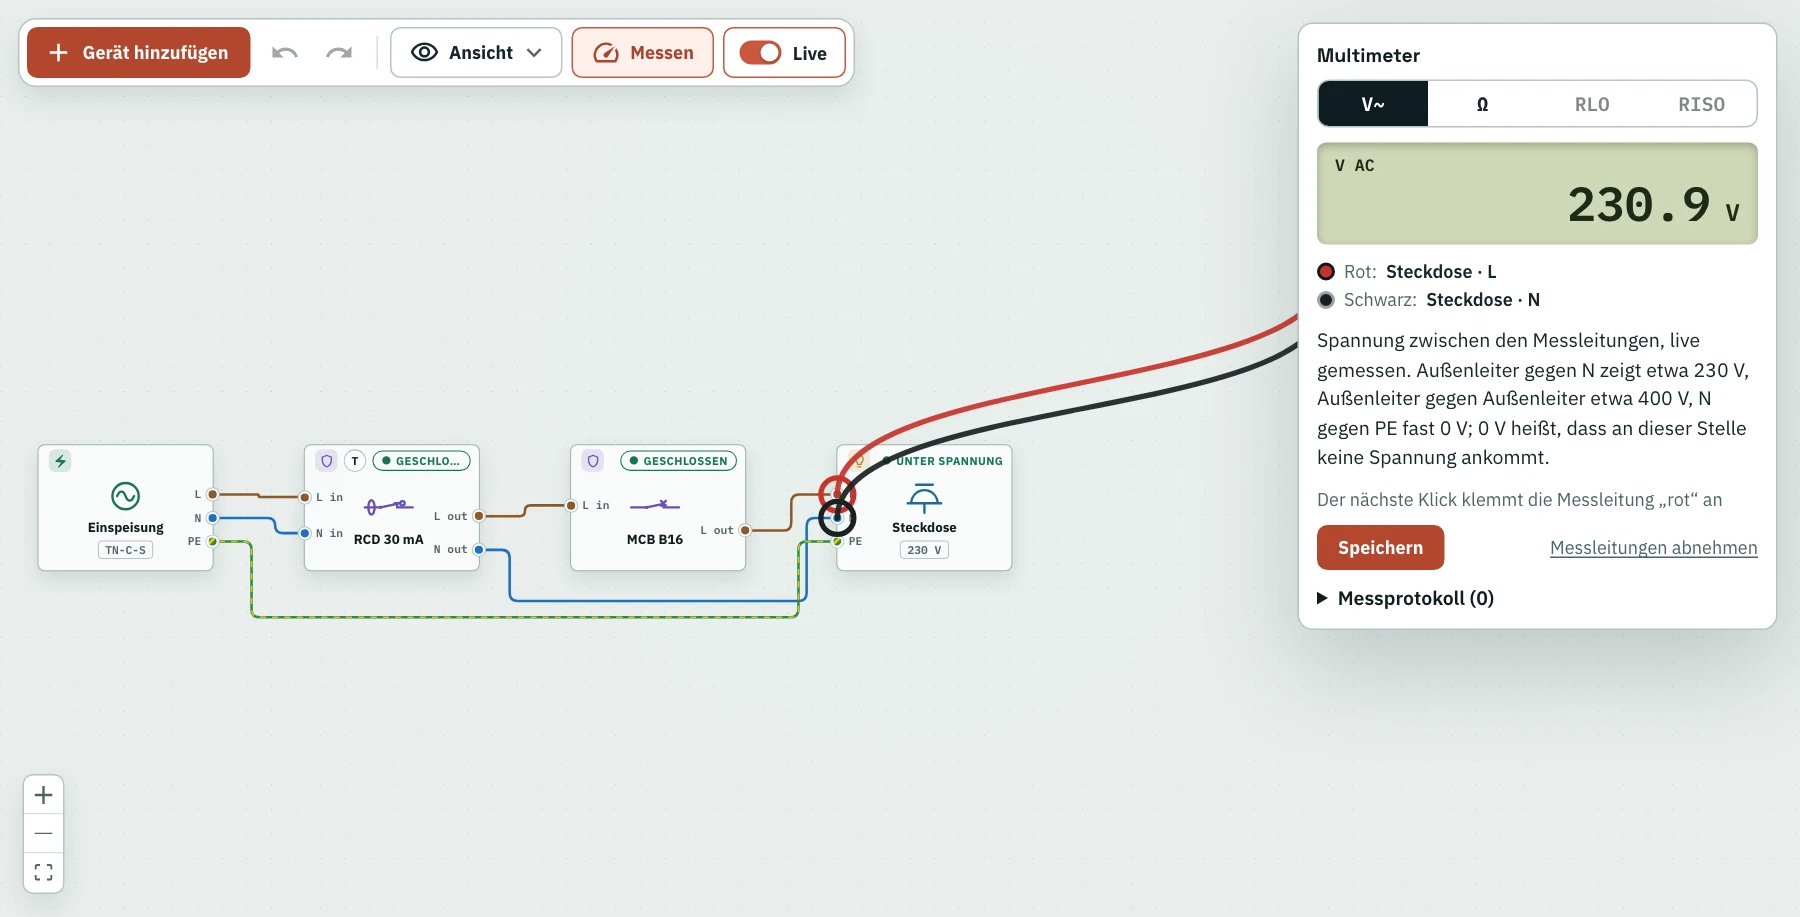Select the AC source symbol in Einspeisung
Viewport: 1800px width, 917px height.
coord(125,496)
